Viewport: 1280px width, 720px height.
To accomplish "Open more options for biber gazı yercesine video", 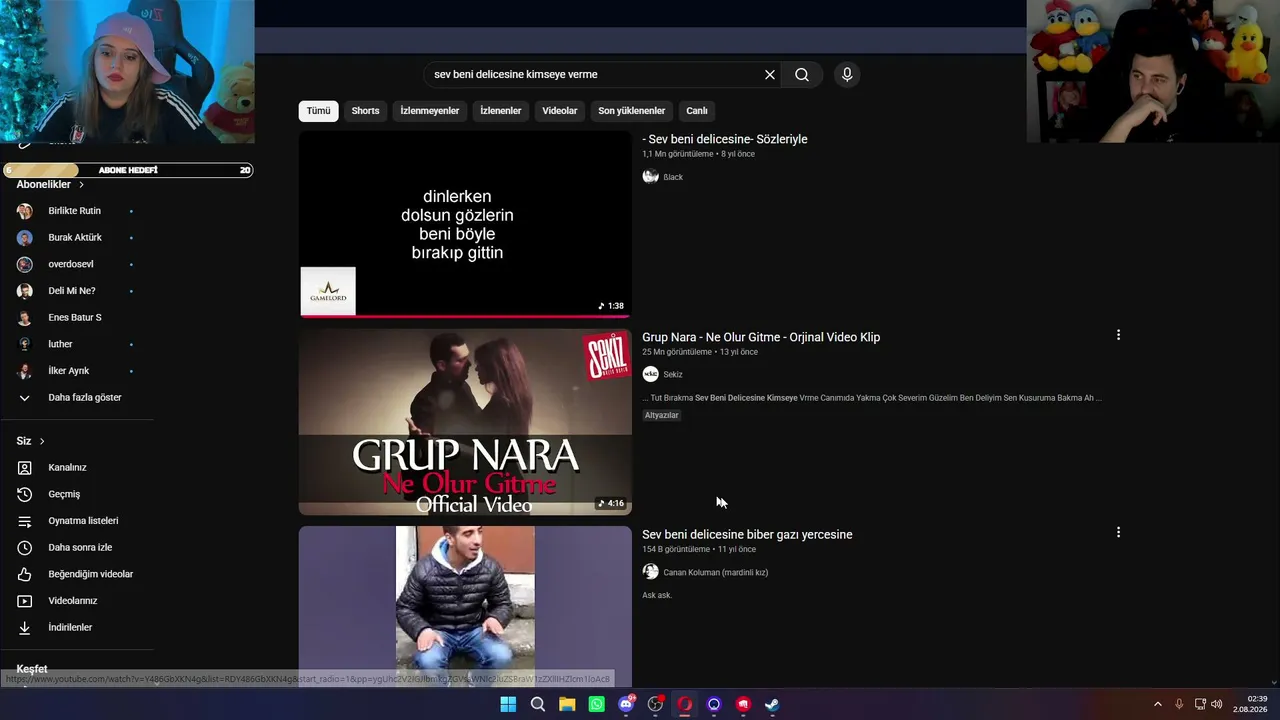I will tap(1118, 532).
